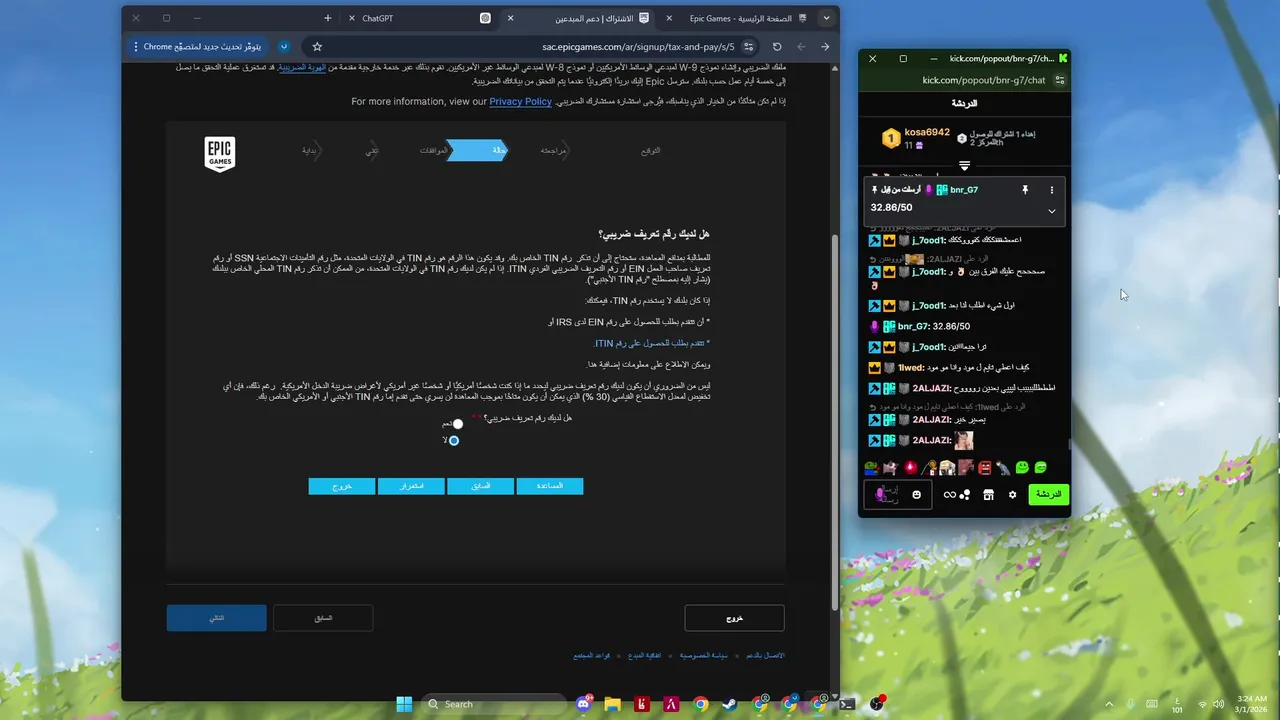Pick the red angry face quick emote
Image resolution: width=1280 pixels, height=720 pixels.
click(x=985, y=467)
